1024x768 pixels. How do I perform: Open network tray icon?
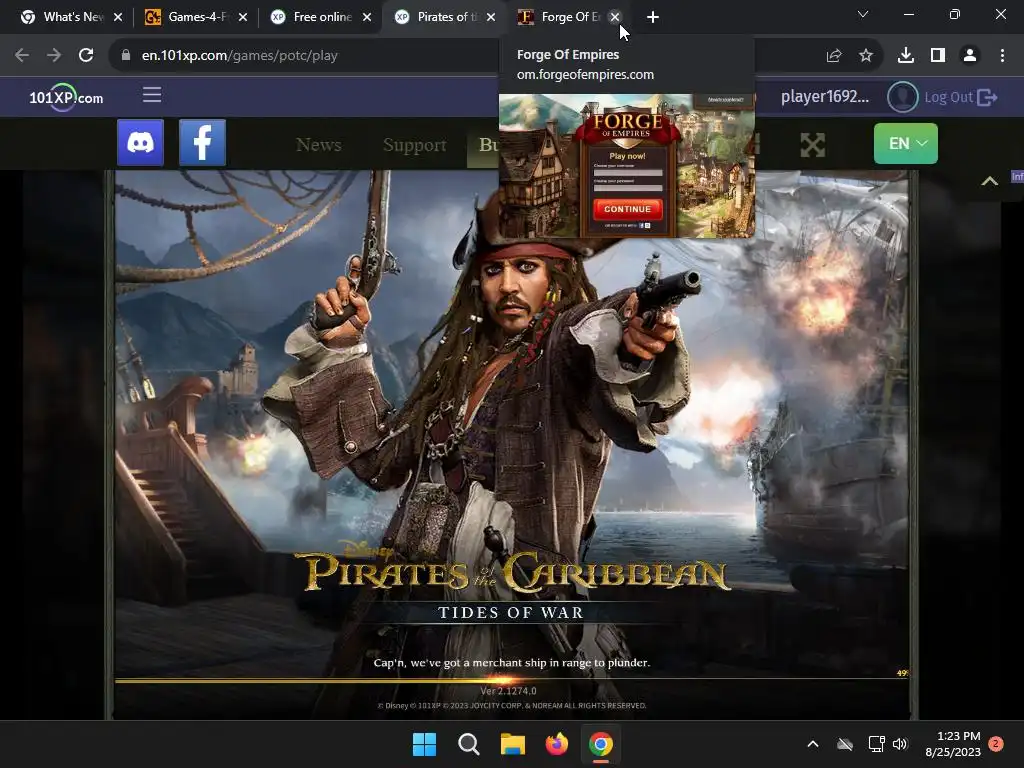(876, 744)
